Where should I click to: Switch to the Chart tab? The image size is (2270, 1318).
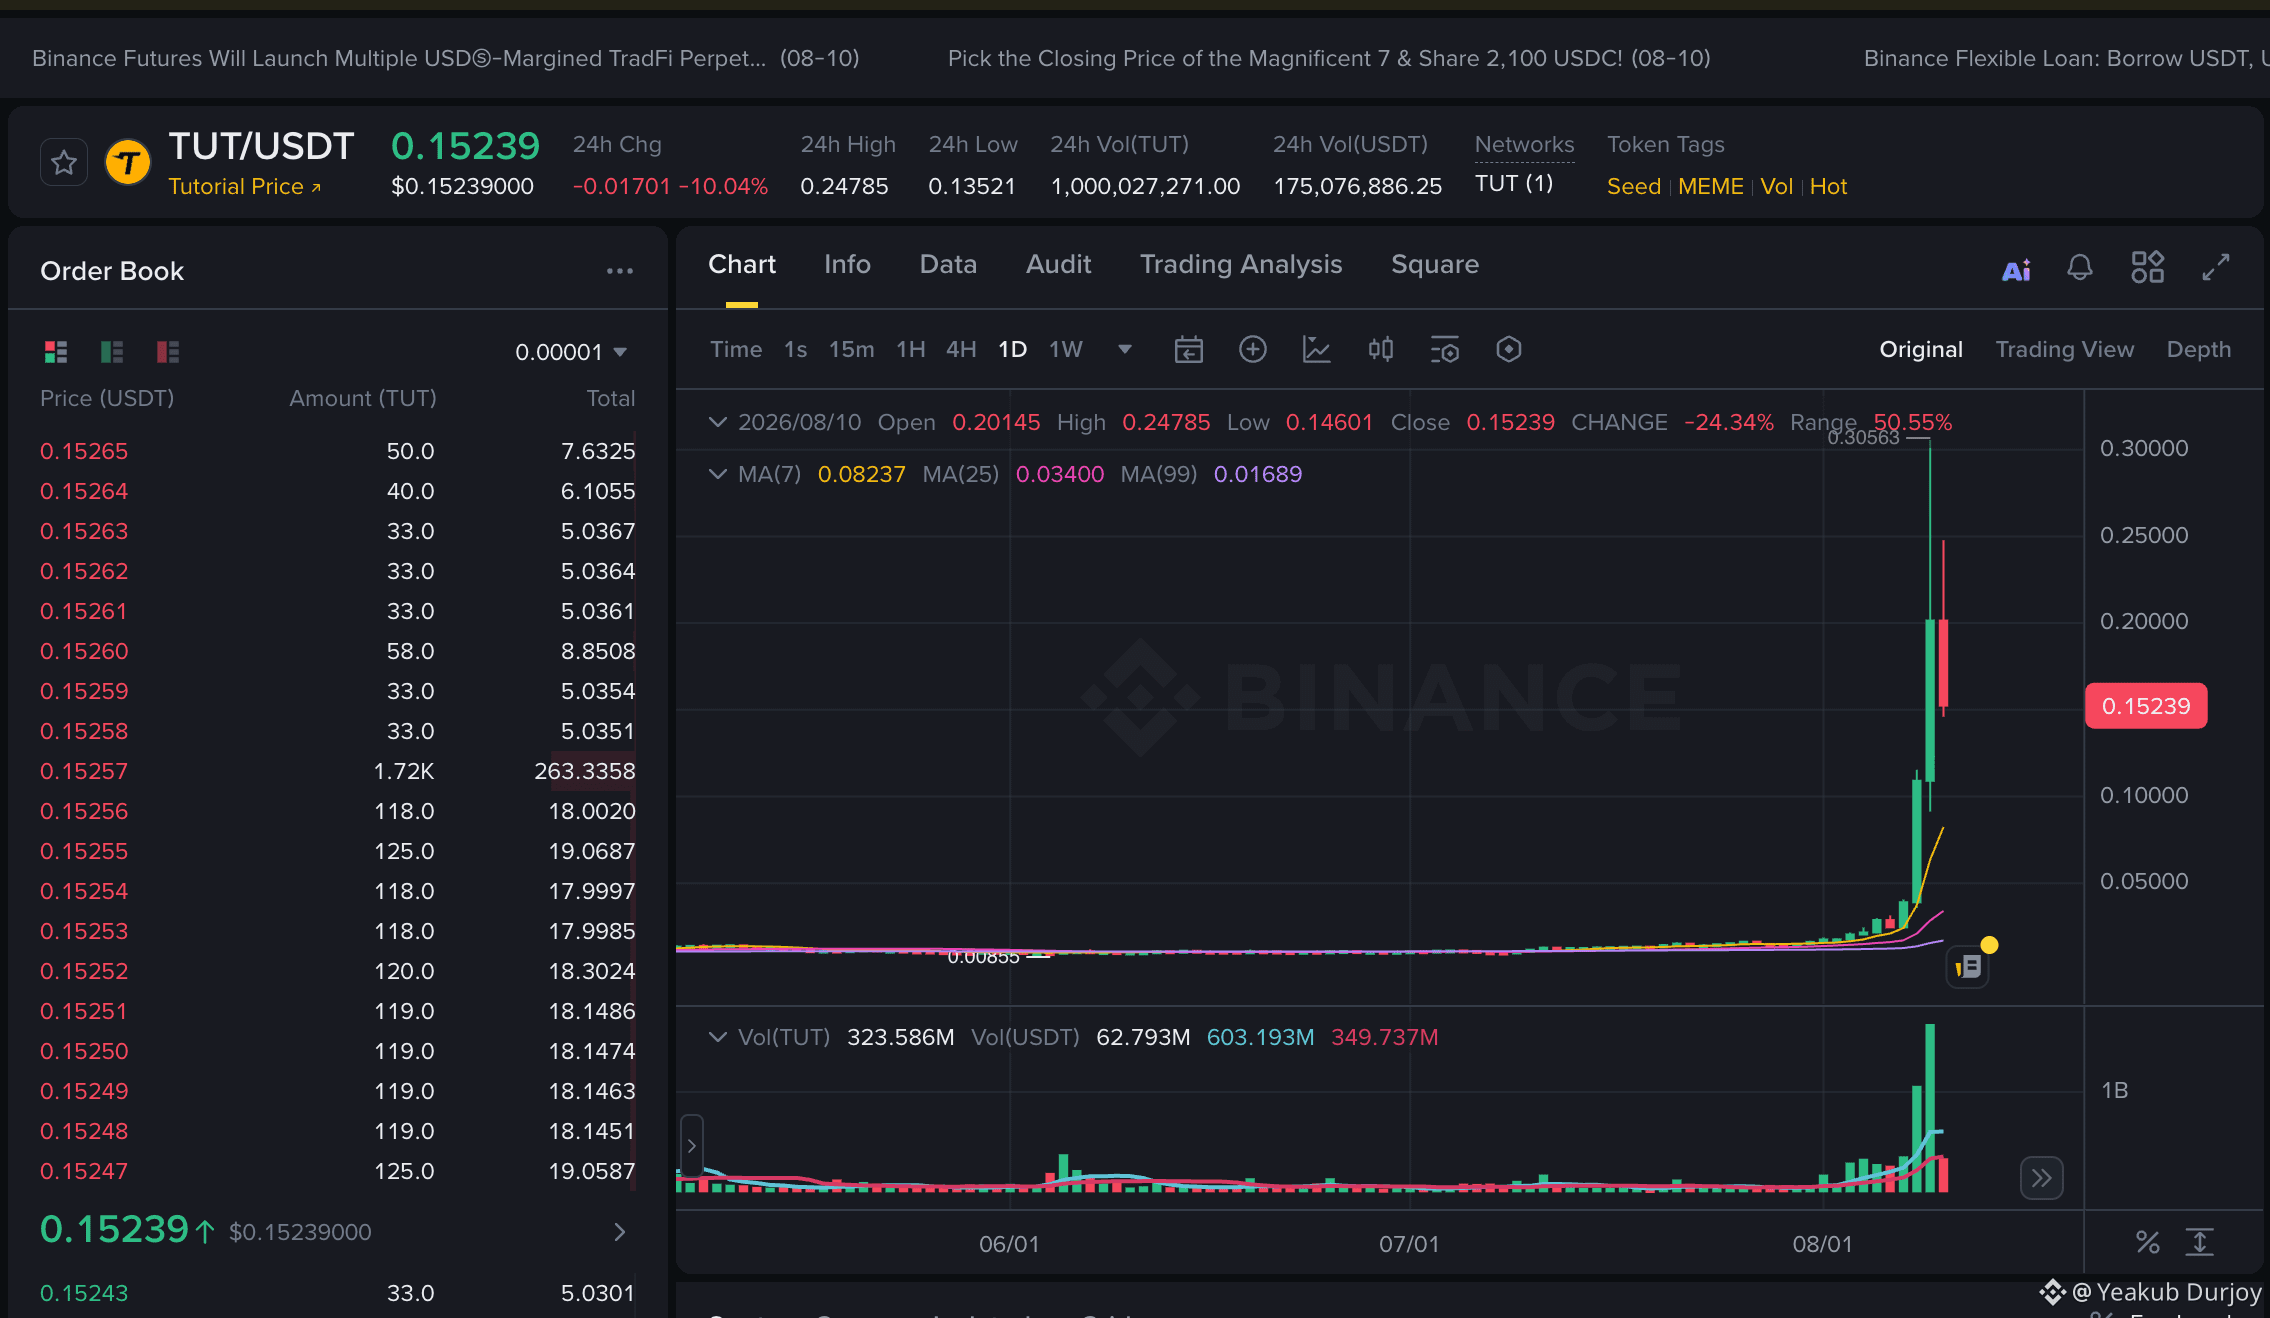(742, 264)
